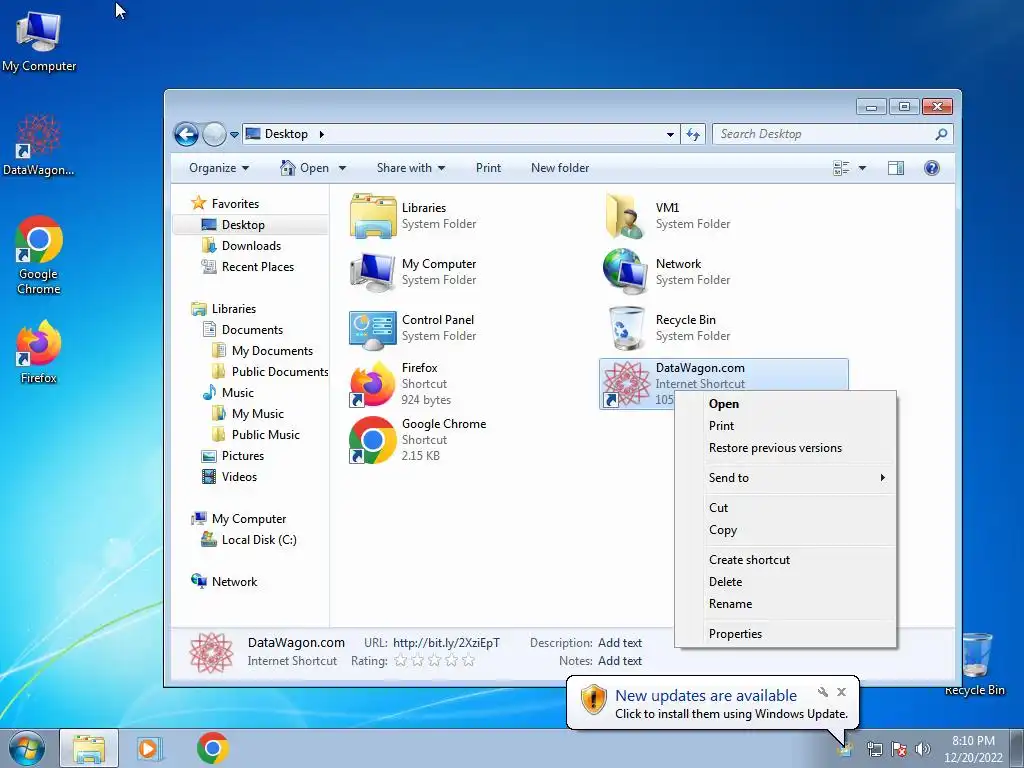Open the address bar history dropdown
Image resolution: width=1024 pixels, height=768 pixels.
click(670, 135)
